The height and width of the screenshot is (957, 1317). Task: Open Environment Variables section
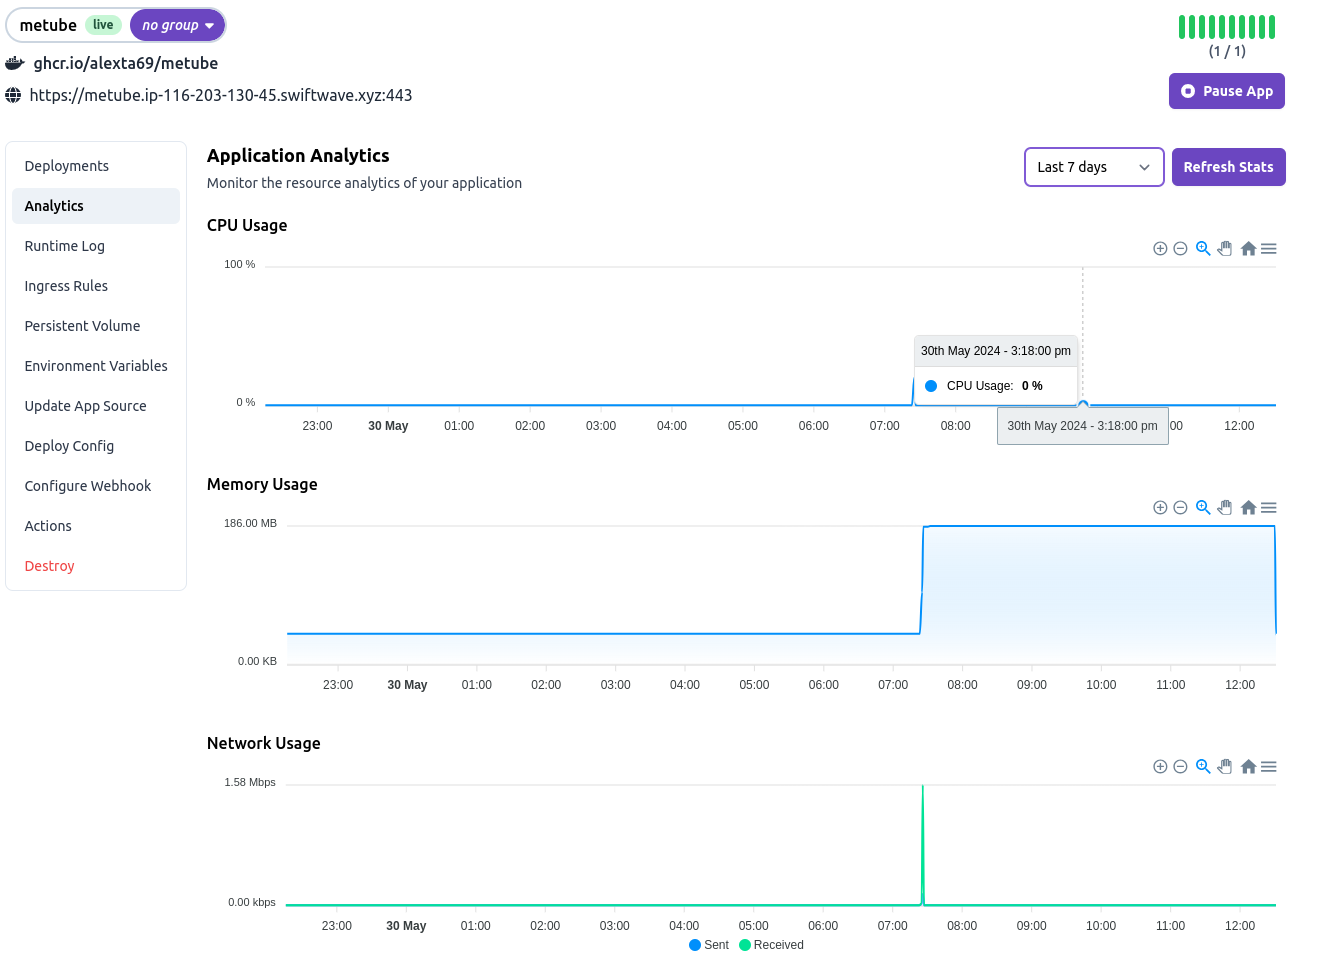(x=96, y=366)
